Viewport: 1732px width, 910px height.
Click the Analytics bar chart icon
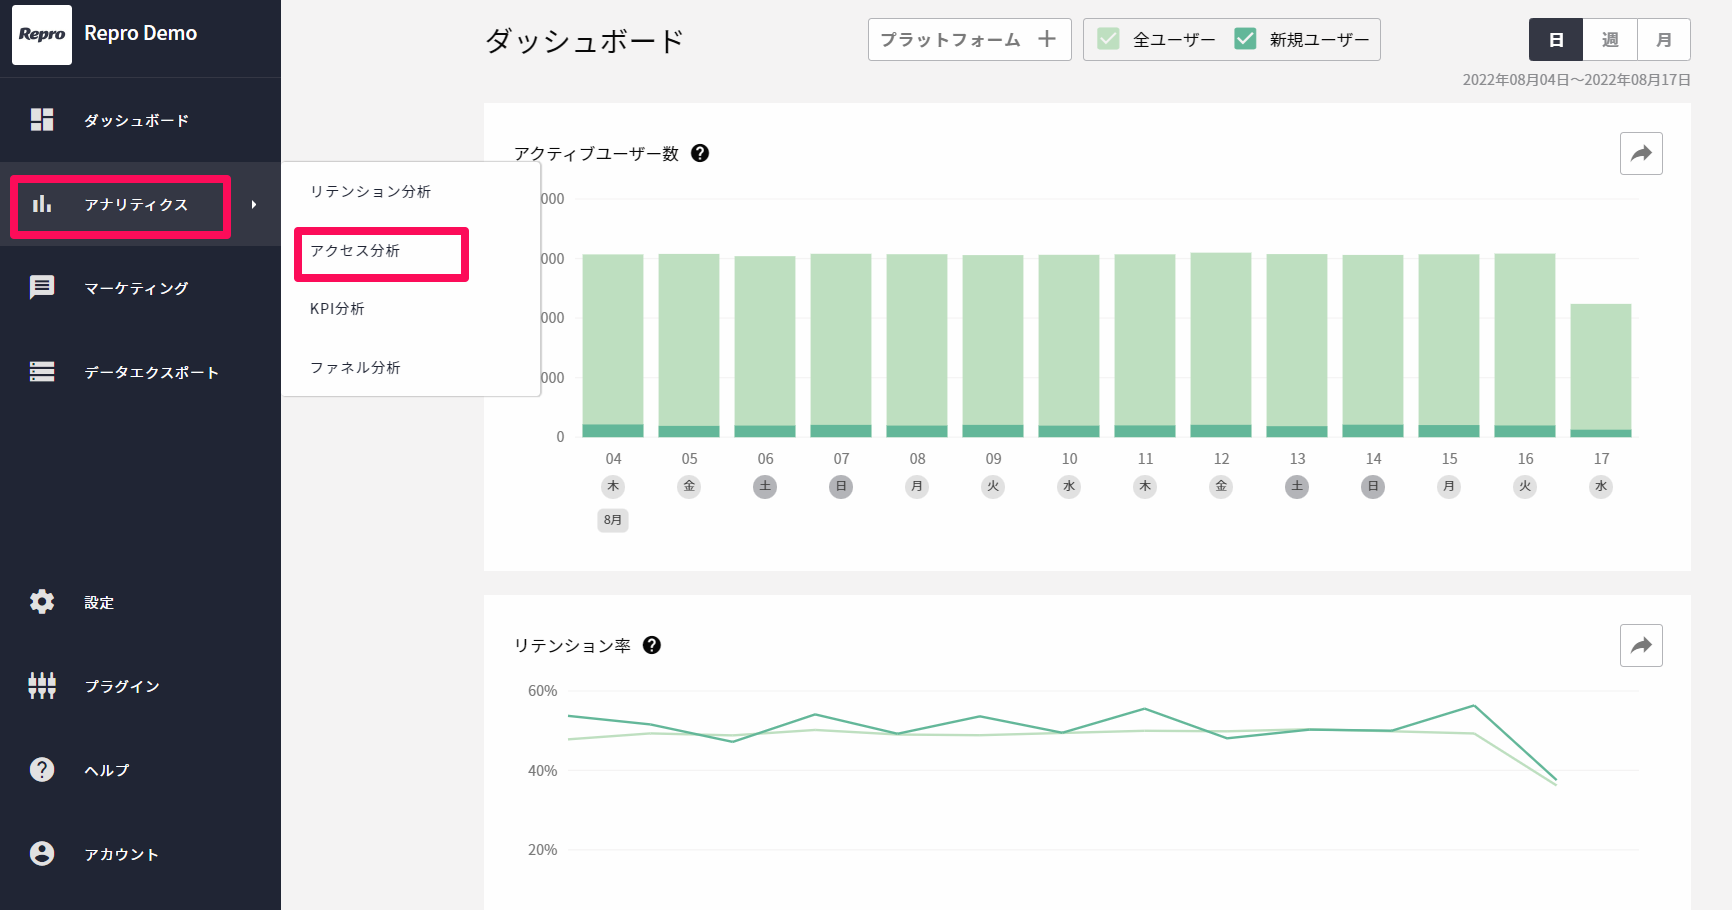(x=42, y=204)
